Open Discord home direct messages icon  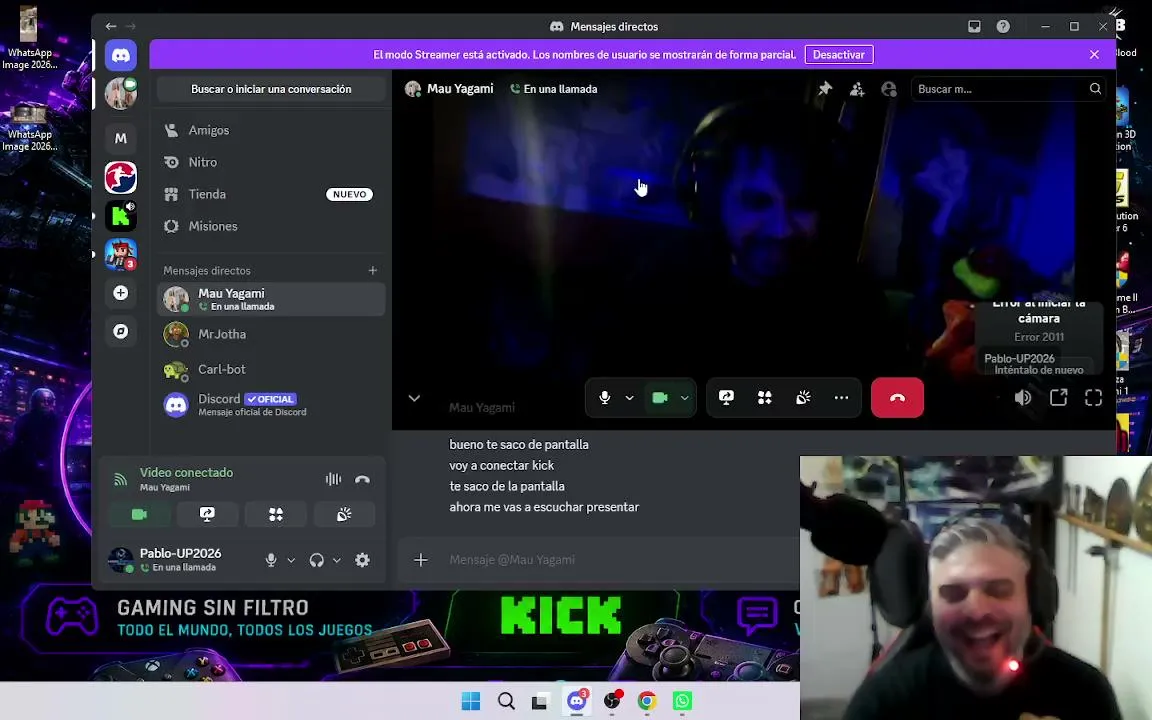click(x=120, y=55)
